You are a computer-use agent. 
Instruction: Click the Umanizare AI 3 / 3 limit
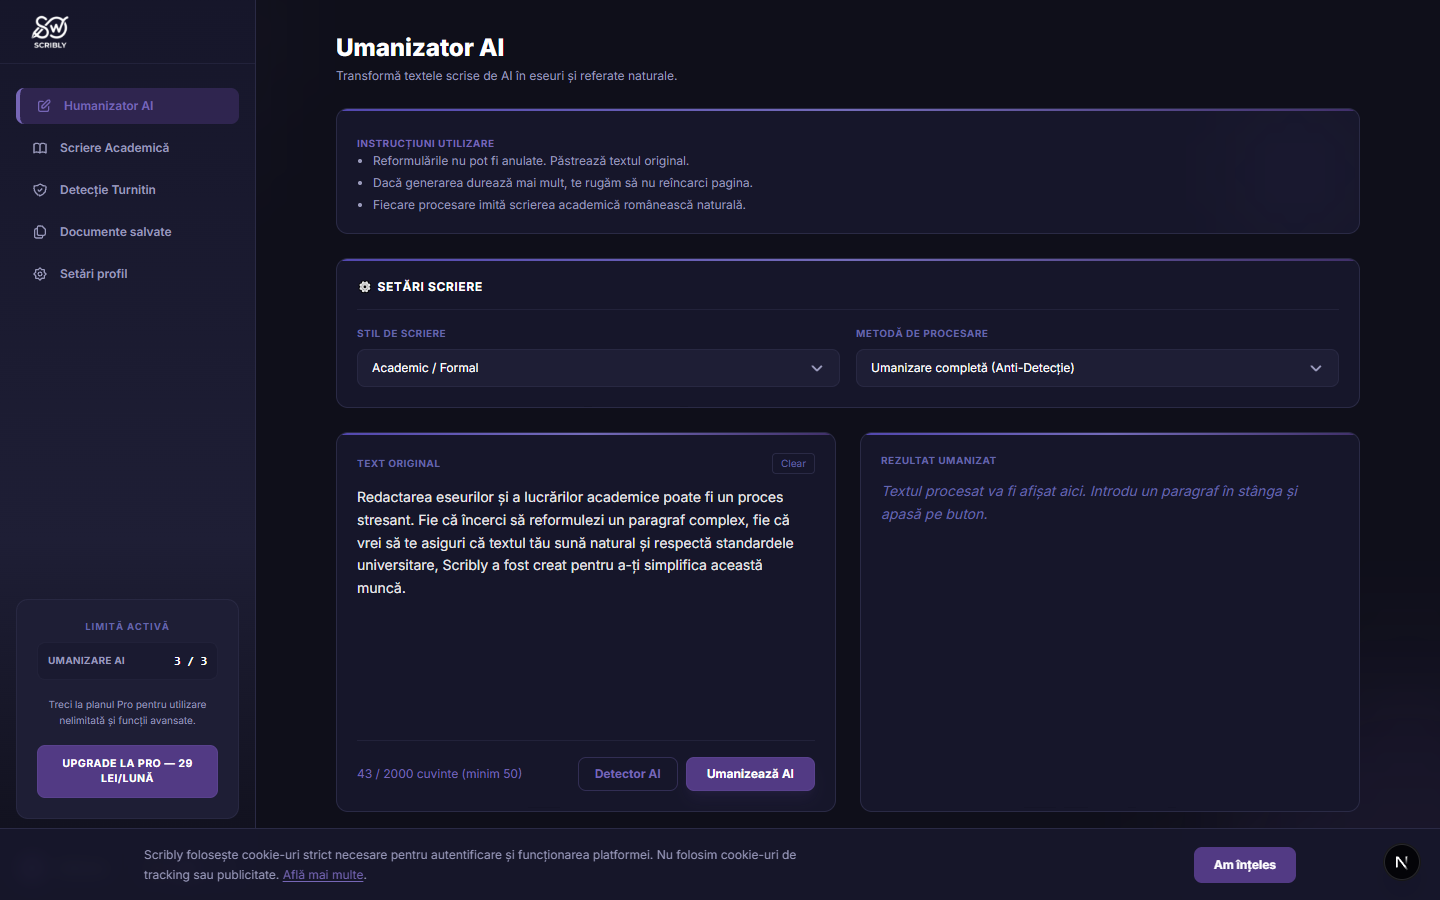point(127,661)
